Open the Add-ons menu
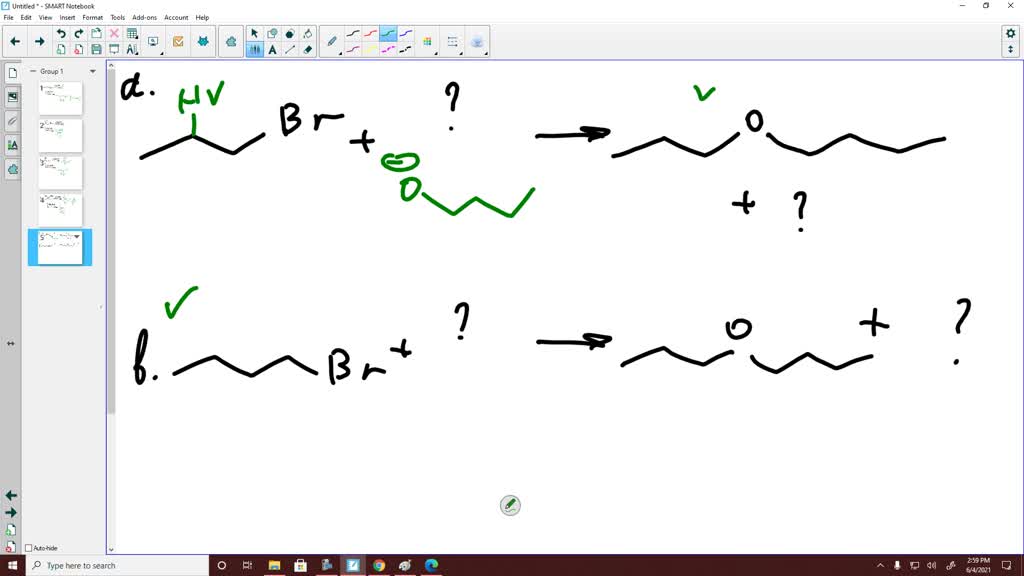The height and width of the screenshot is (576, 1024). point(144,17)
